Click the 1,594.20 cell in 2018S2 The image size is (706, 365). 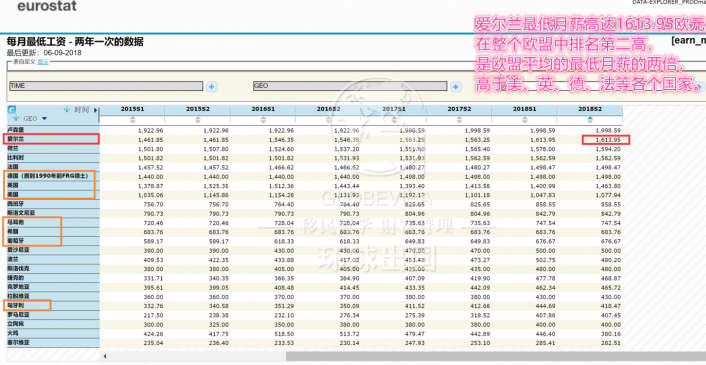(608, 149)
